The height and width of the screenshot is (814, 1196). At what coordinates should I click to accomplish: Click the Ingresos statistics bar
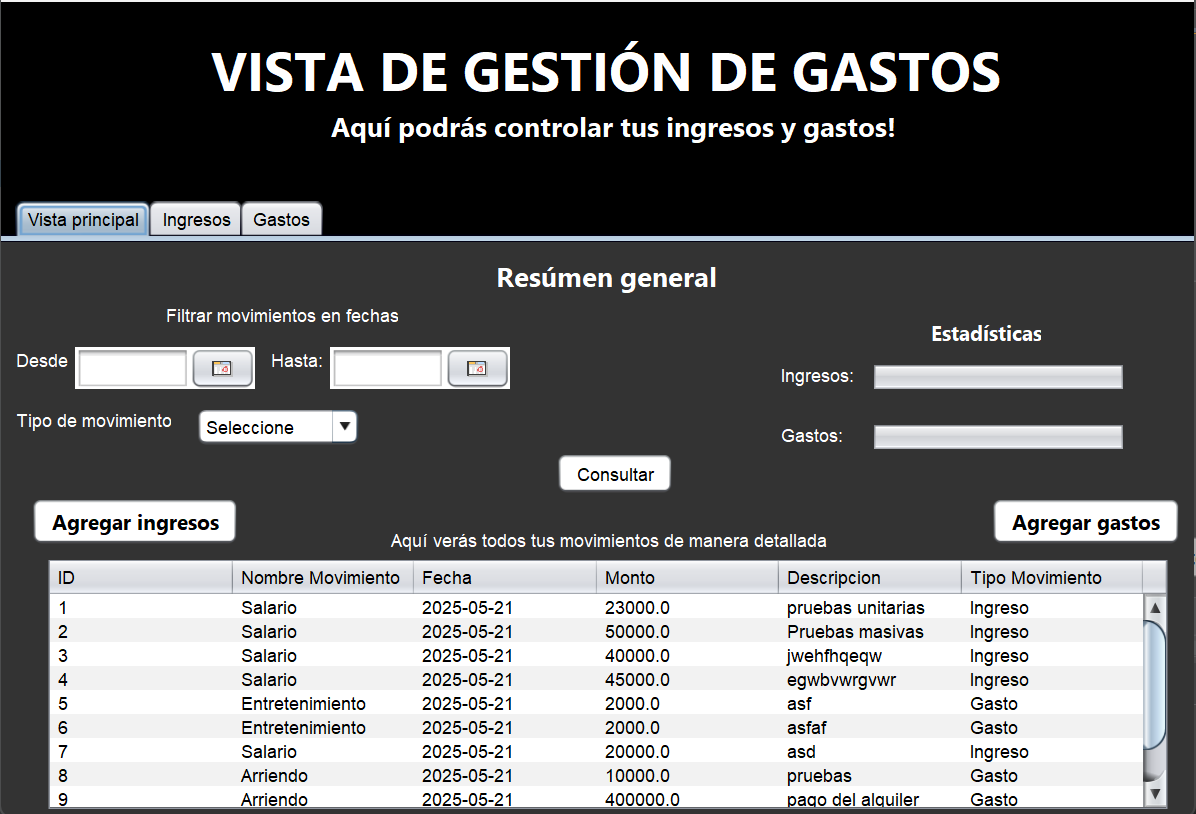(997, 377)
